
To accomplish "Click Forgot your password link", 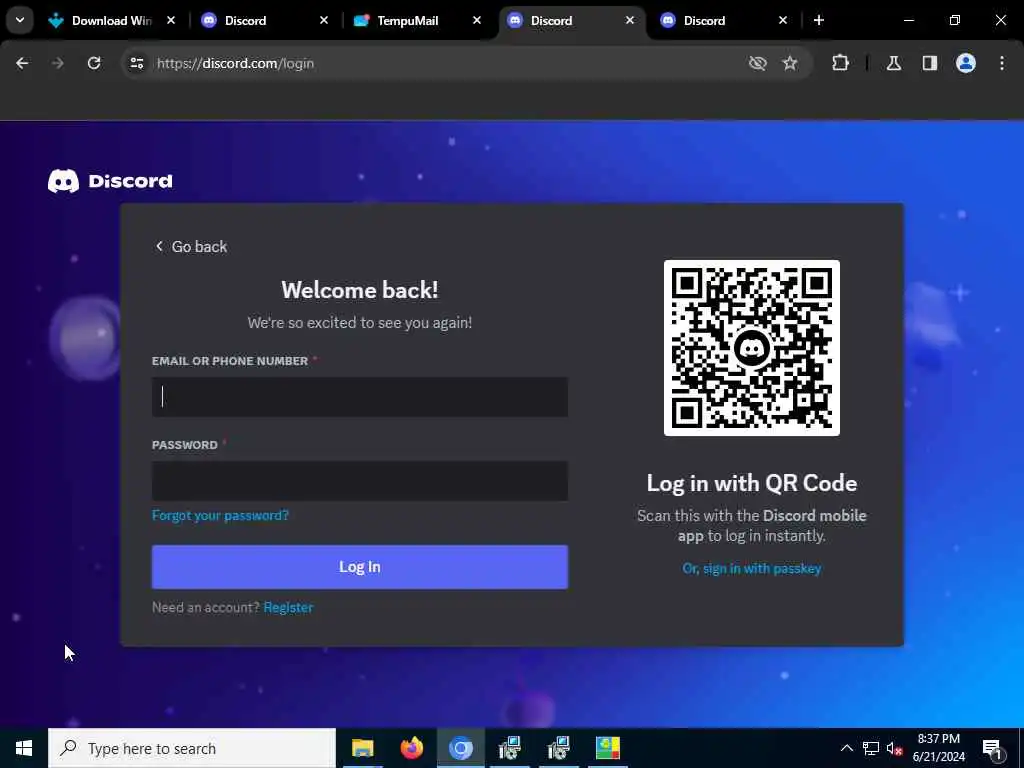I will click(220, 515).
